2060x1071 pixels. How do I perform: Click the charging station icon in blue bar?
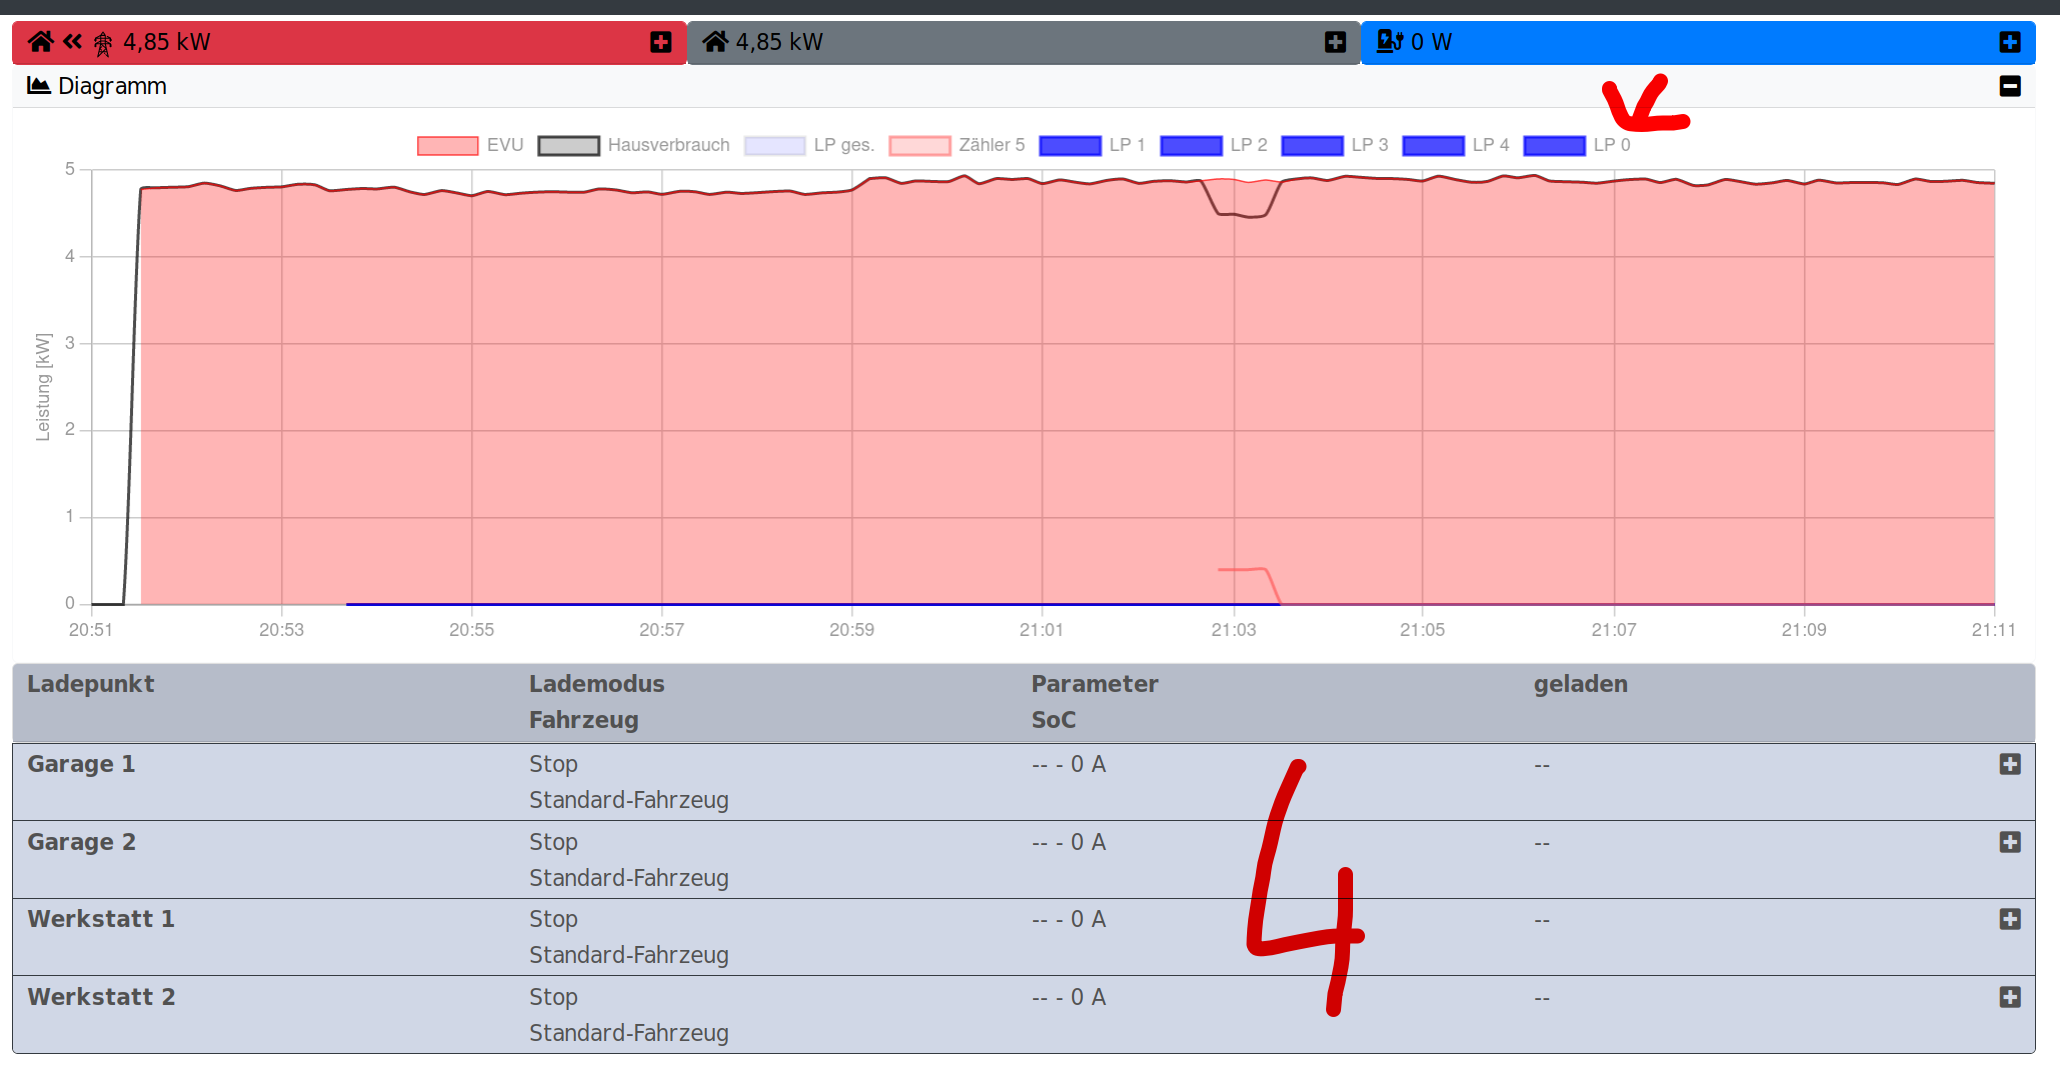coord(1389,42)
